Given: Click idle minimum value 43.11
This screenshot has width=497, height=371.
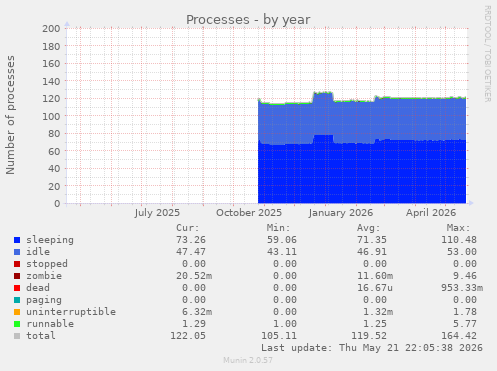Looking at the screenshot, I should (282, 252).
